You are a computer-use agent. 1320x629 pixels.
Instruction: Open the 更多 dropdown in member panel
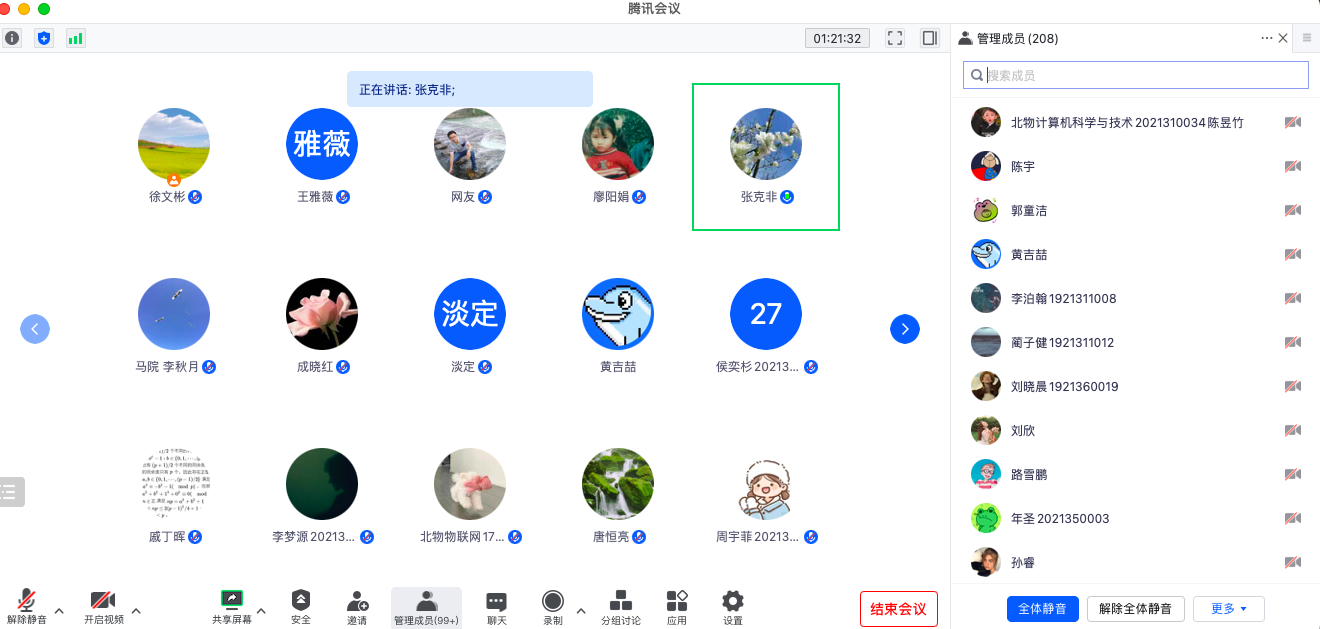click(x=1228, y=608)
